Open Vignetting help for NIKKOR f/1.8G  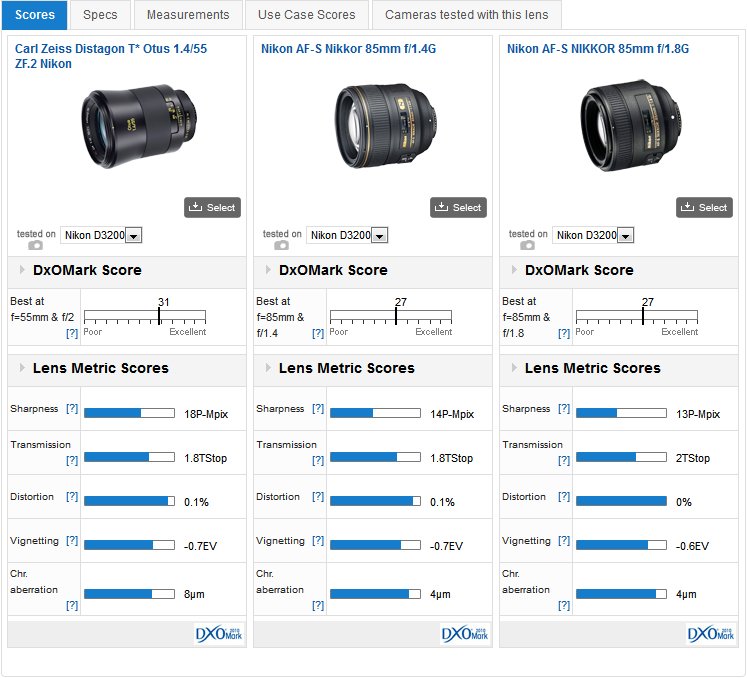pos(564,540)
